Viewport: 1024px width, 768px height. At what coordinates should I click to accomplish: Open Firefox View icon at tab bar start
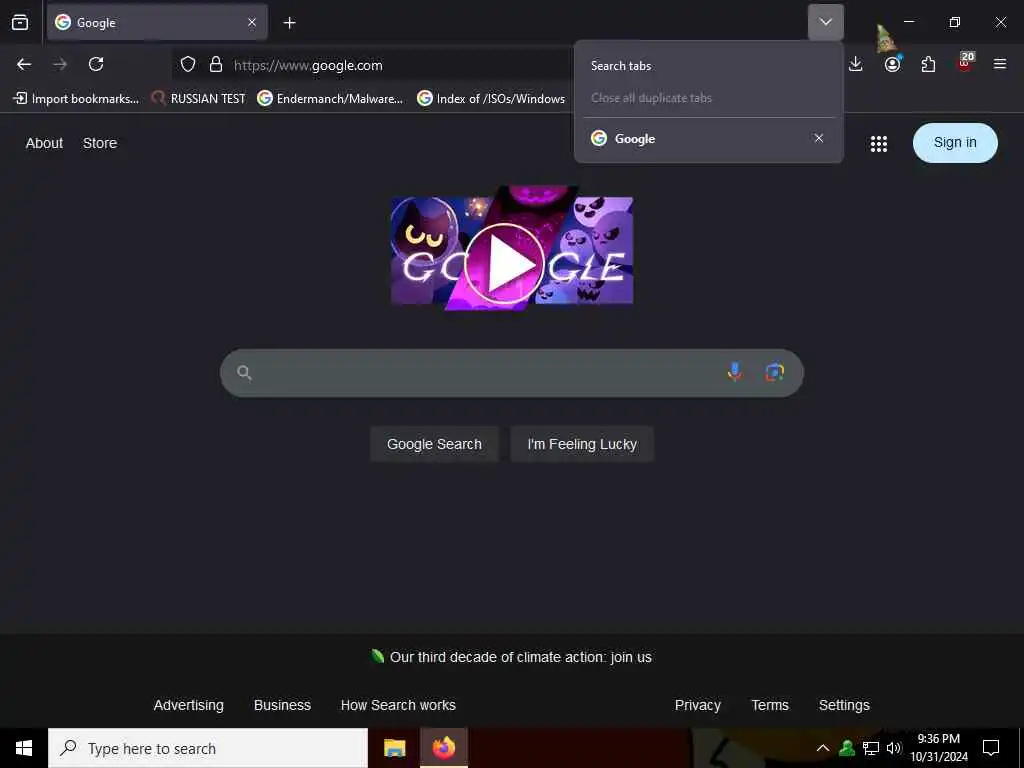(20, 22)
